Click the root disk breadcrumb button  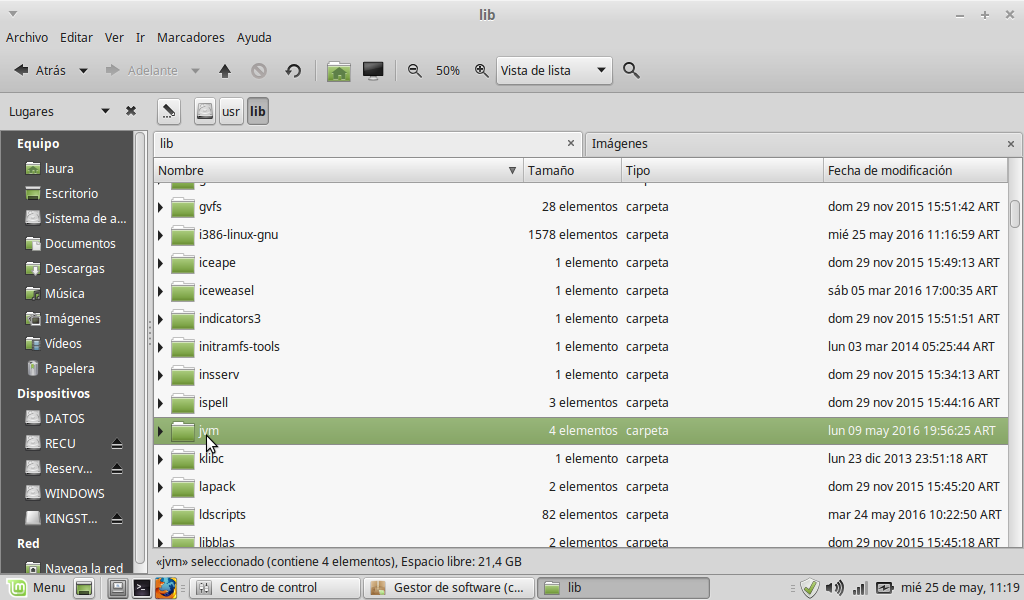point(205,111)
